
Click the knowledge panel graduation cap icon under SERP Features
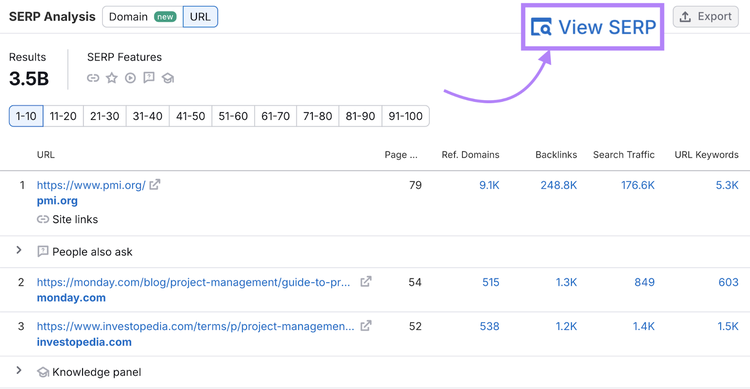coord(167,78)
